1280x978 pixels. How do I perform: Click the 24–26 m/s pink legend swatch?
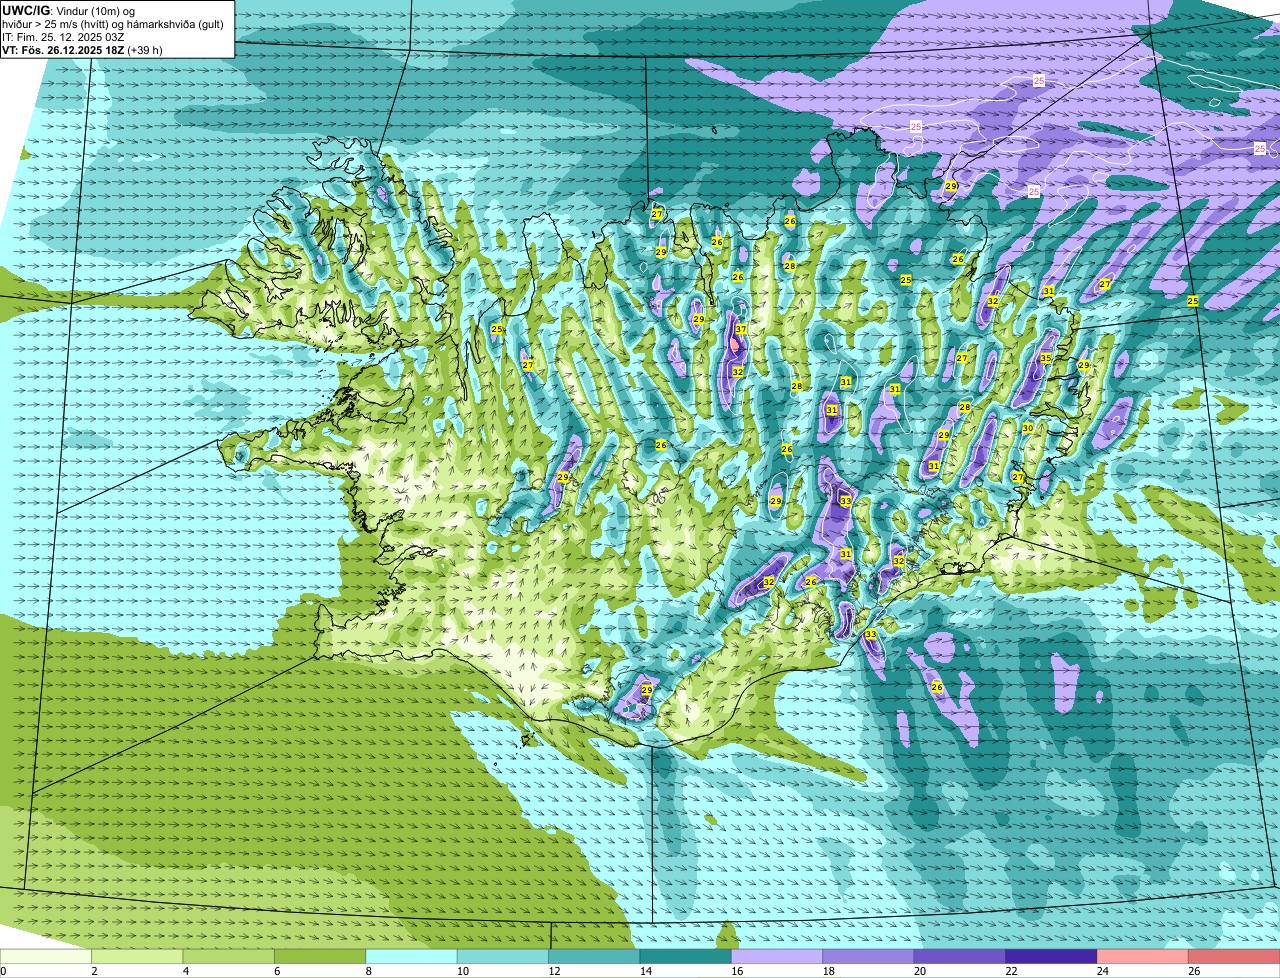point(1143,956)
